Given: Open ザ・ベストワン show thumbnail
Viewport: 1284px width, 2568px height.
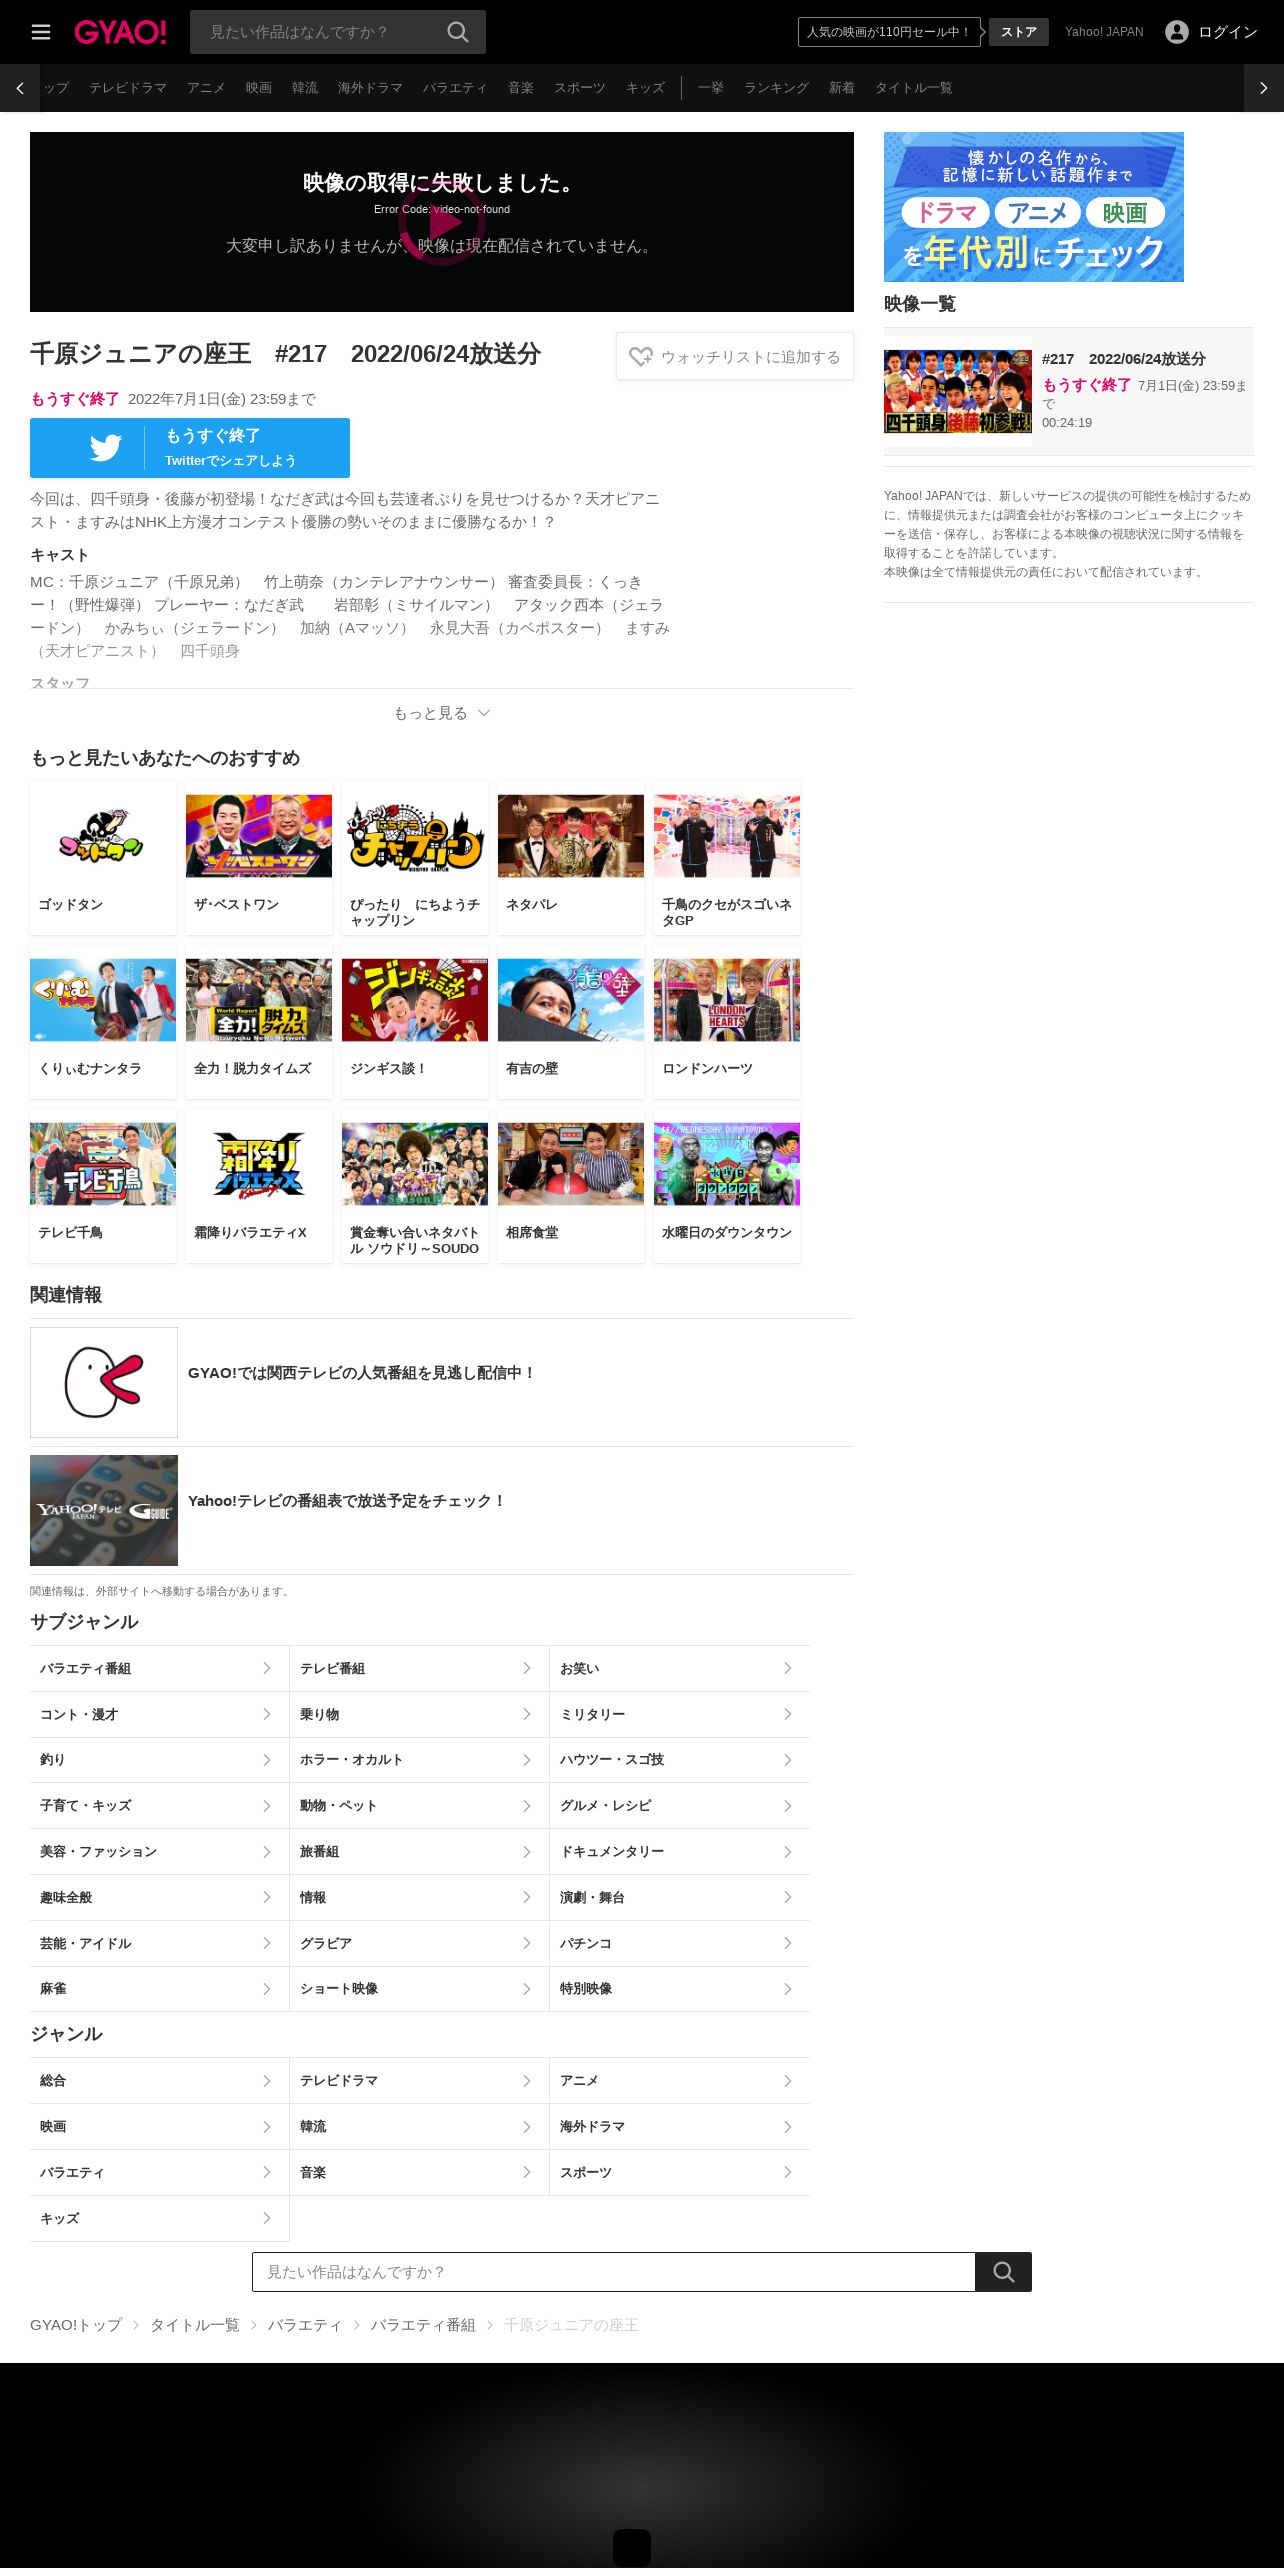Looking at the screenshot, I should point(259,836).
